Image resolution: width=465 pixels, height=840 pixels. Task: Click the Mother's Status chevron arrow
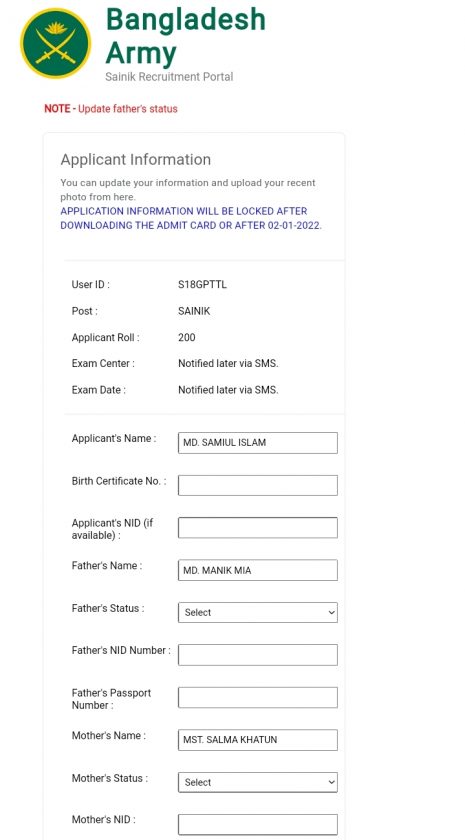(332, 783)
